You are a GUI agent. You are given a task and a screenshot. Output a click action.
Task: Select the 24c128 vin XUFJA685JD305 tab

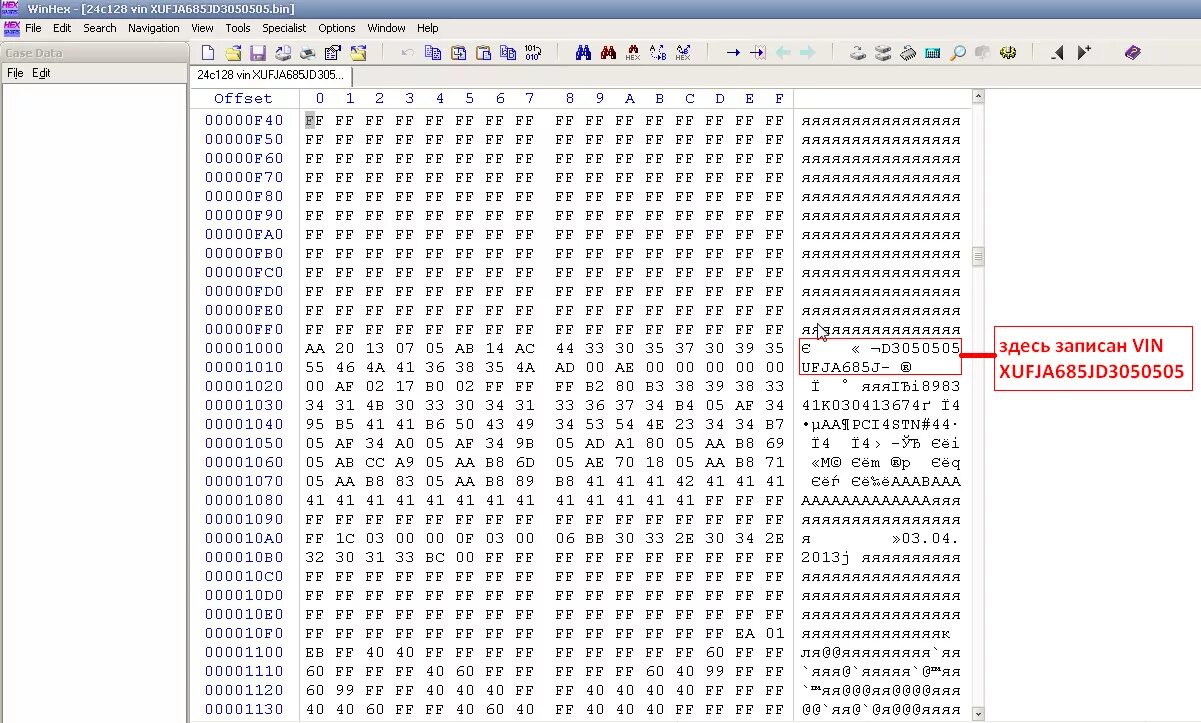coord(271,75)
